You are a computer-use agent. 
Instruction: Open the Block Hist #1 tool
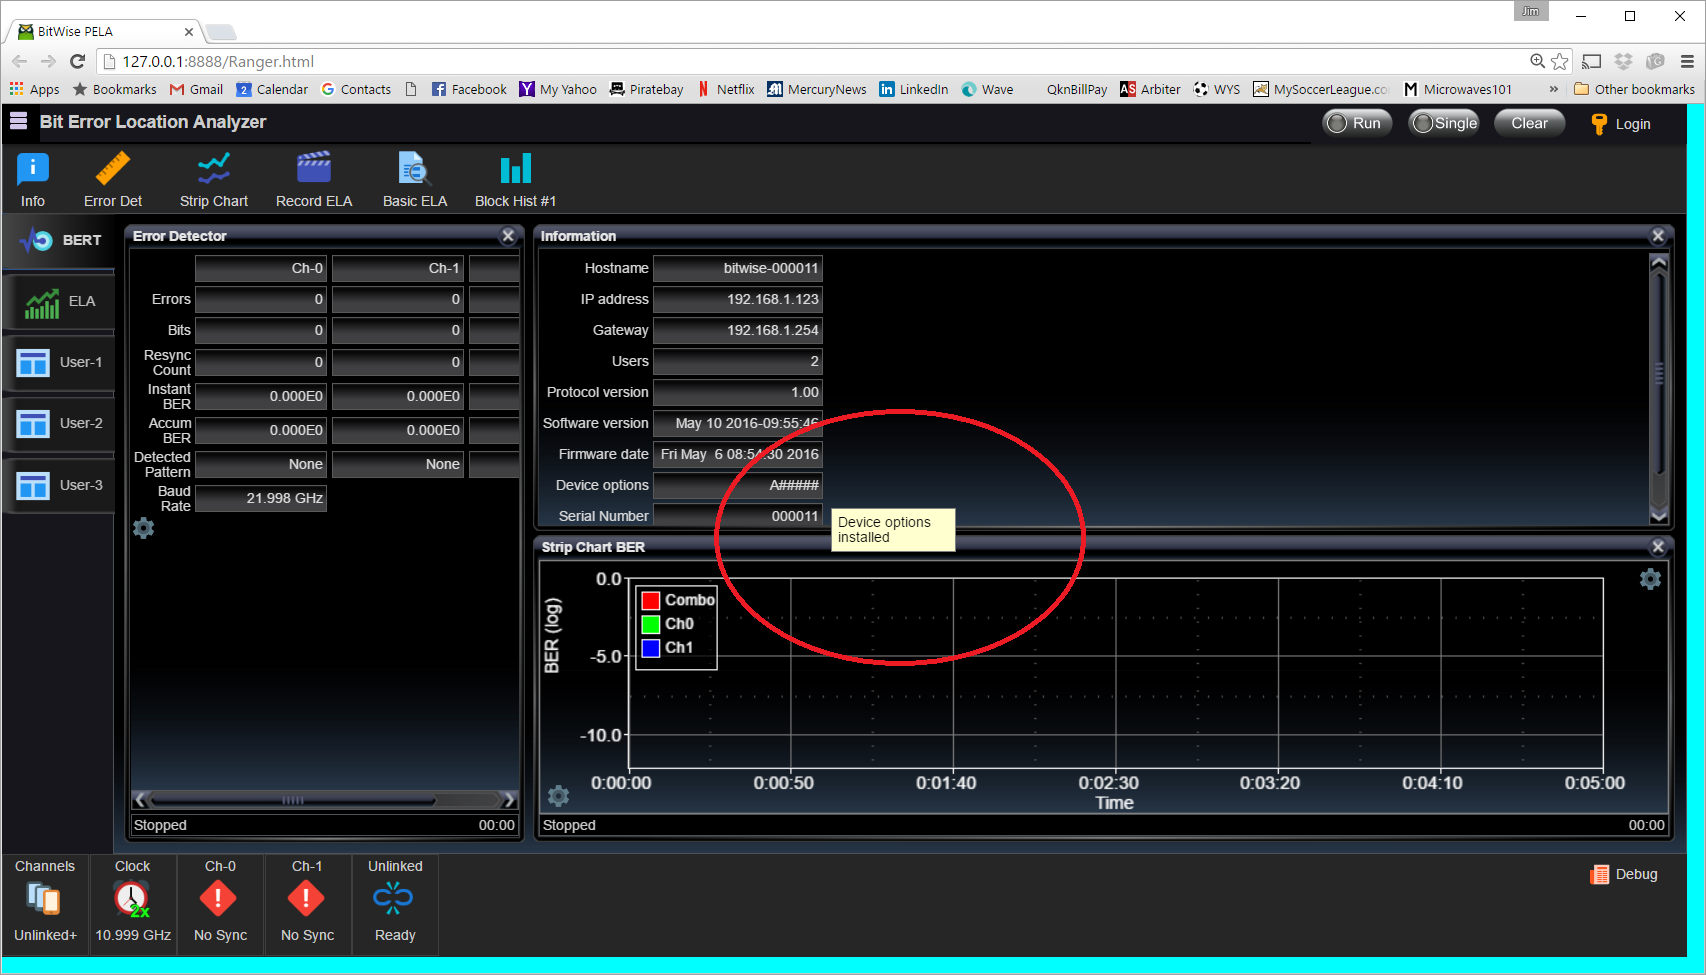click(x=515, y=170)
